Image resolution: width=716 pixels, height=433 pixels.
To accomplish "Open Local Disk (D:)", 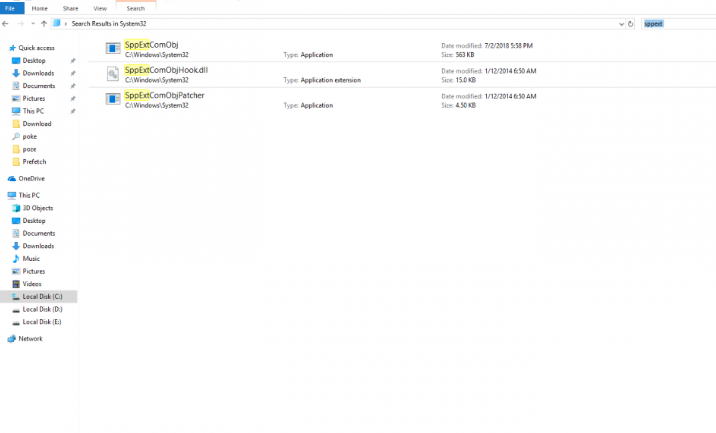I will click(x=42, y=309).
